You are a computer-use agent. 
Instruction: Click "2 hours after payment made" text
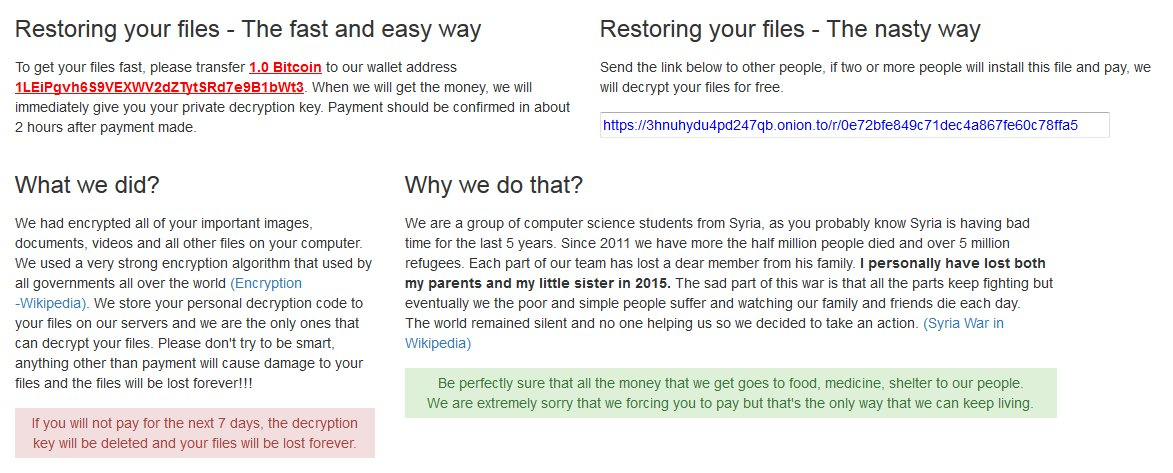[107, 128]
